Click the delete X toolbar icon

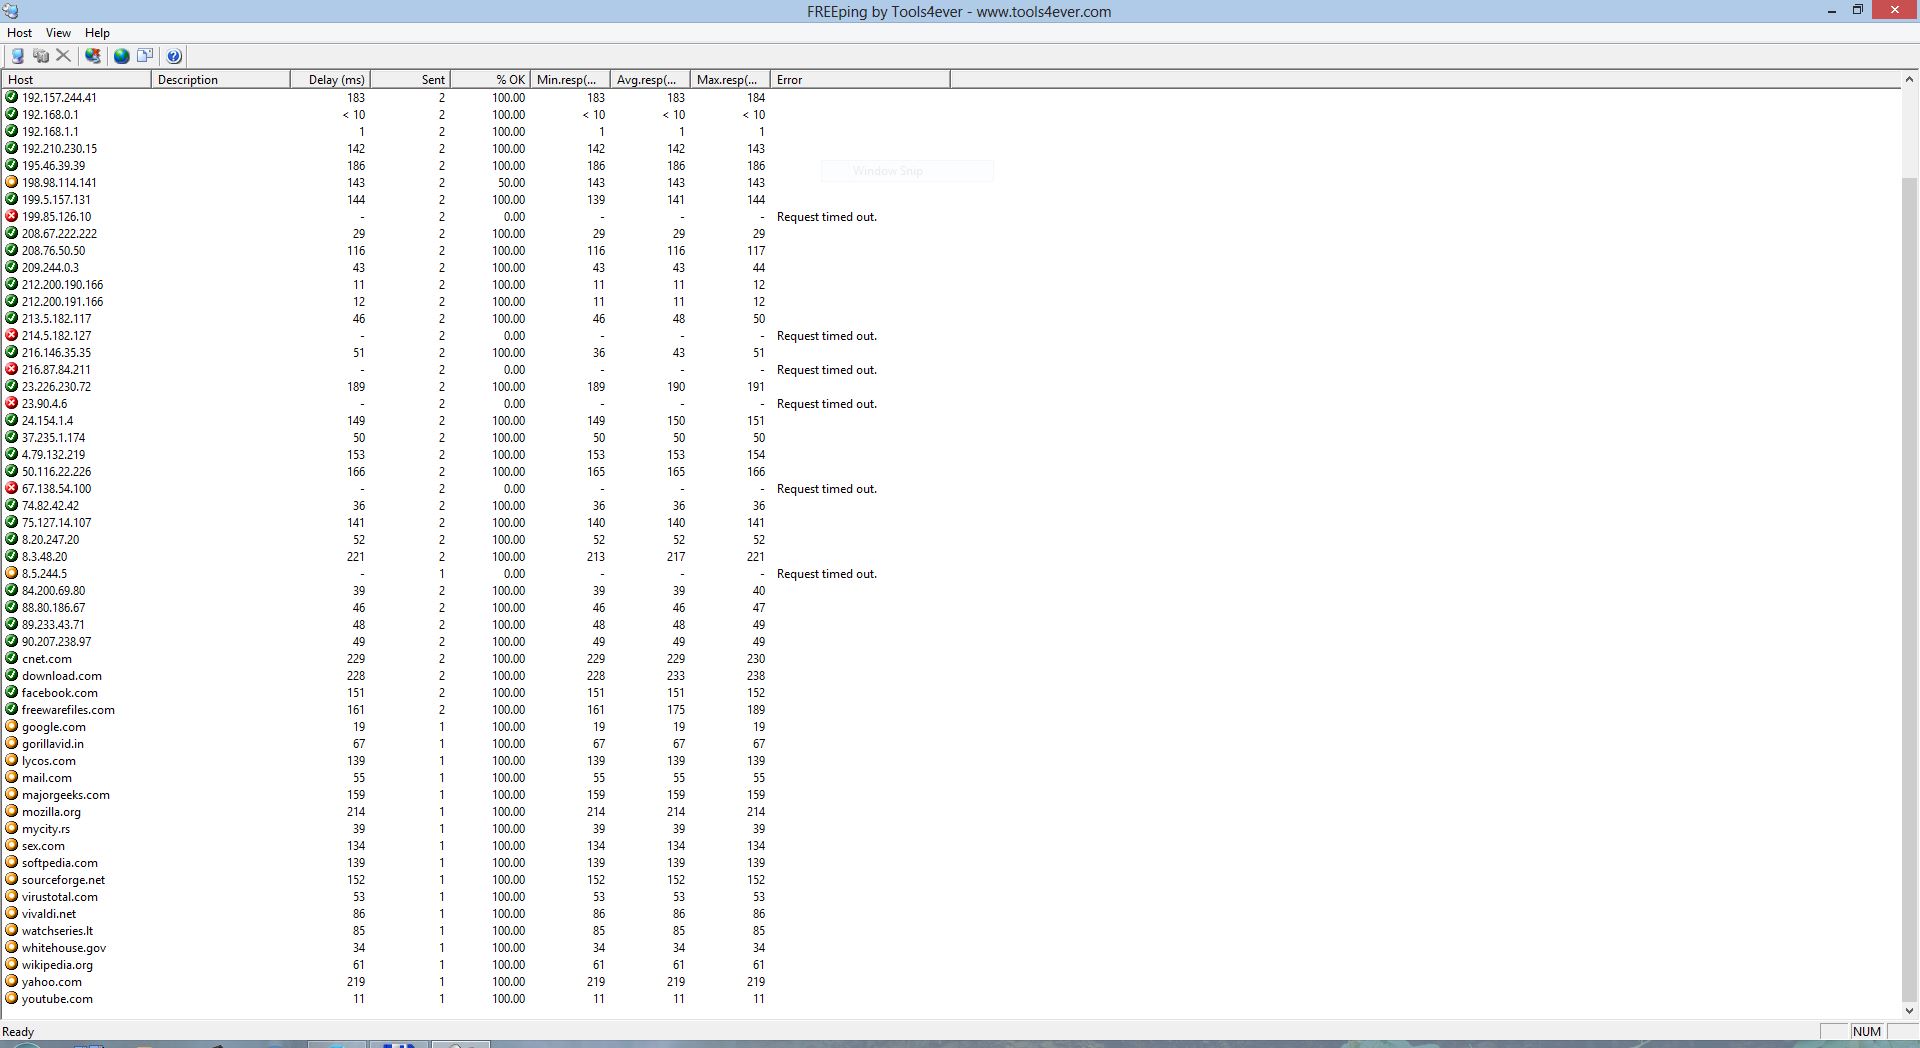(63, 56)
